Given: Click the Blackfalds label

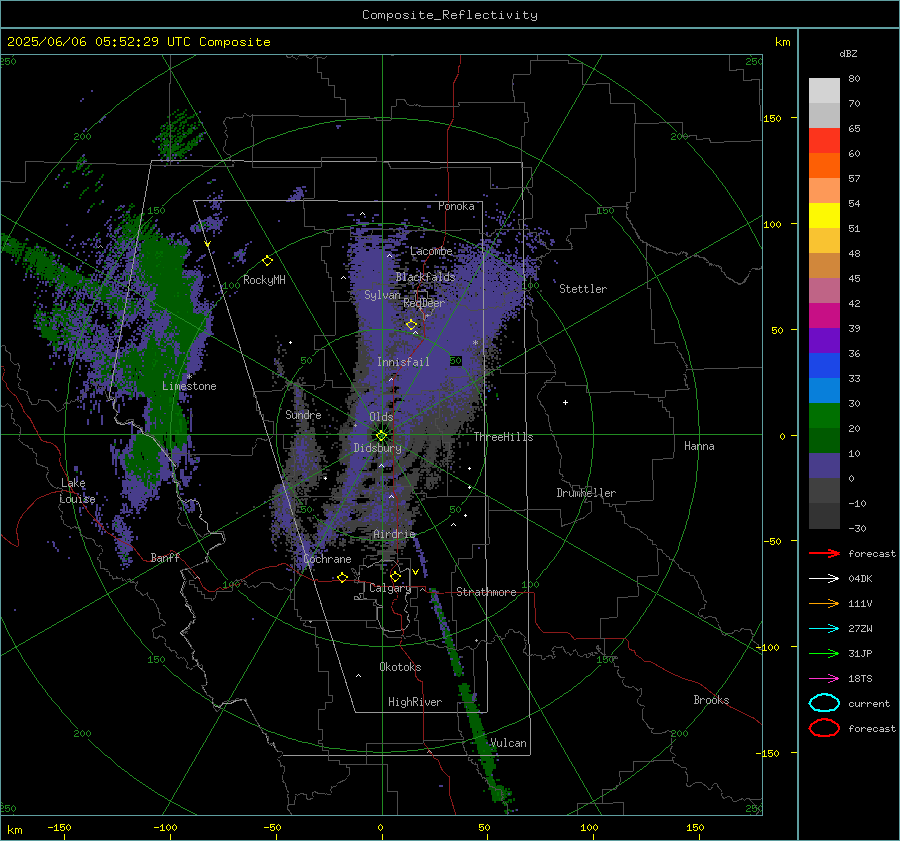Looking at the screenshot, I should pyautogui.click(x=425, y=277).
